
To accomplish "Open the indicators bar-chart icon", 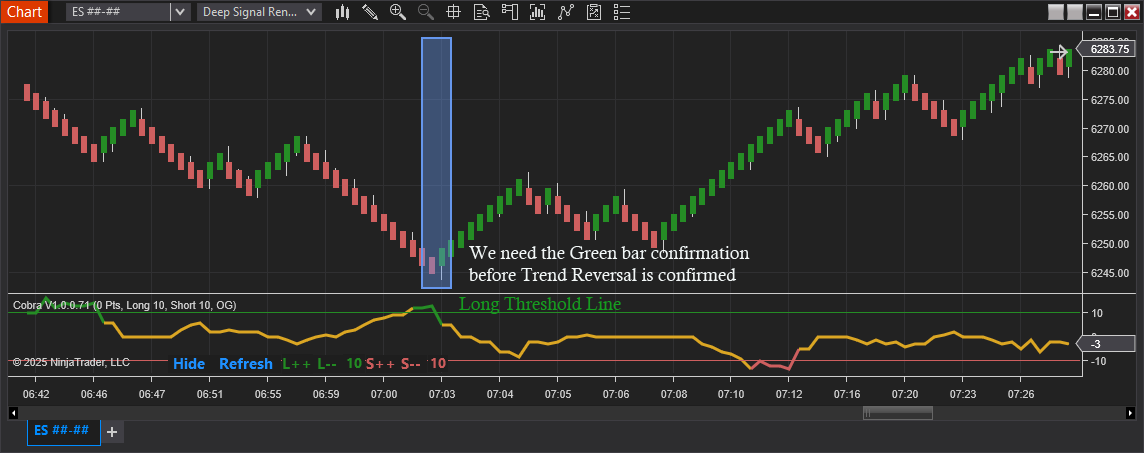I will pyautogui.click(x=538, y=12).
